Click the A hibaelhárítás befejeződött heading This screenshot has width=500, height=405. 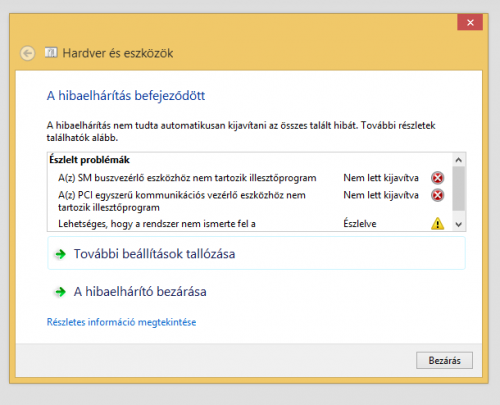tap(126, 96)
